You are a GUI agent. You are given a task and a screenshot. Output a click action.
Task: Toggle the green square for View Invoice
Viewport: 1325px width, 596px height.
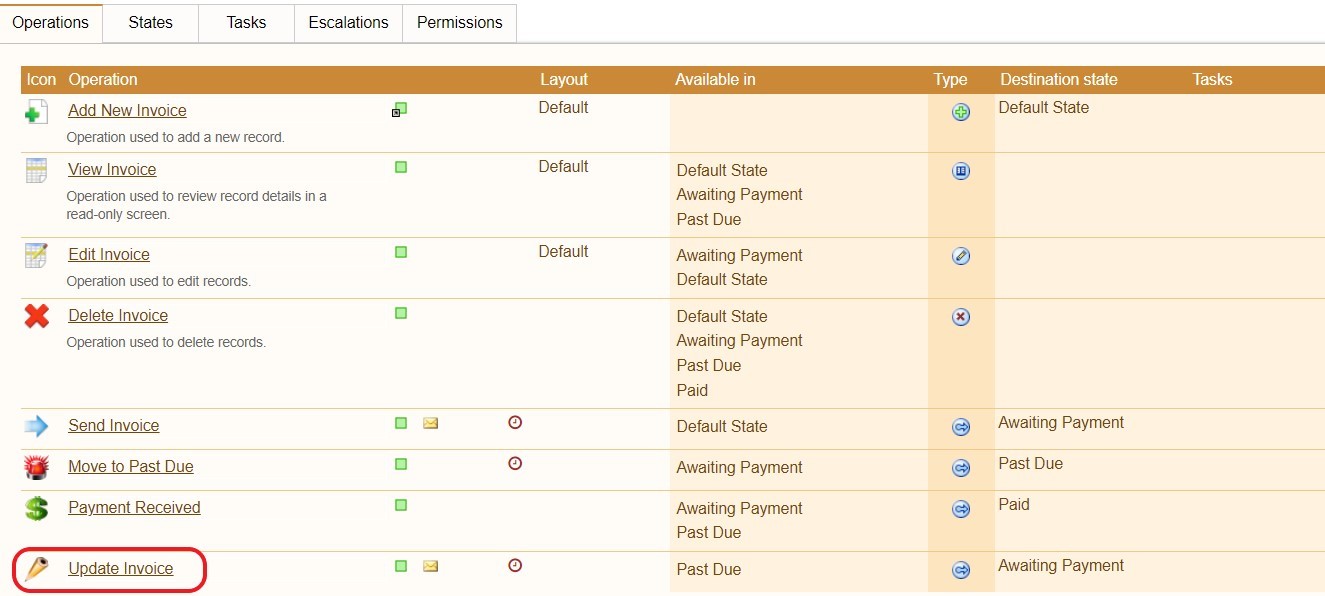[x=401, y=167]
